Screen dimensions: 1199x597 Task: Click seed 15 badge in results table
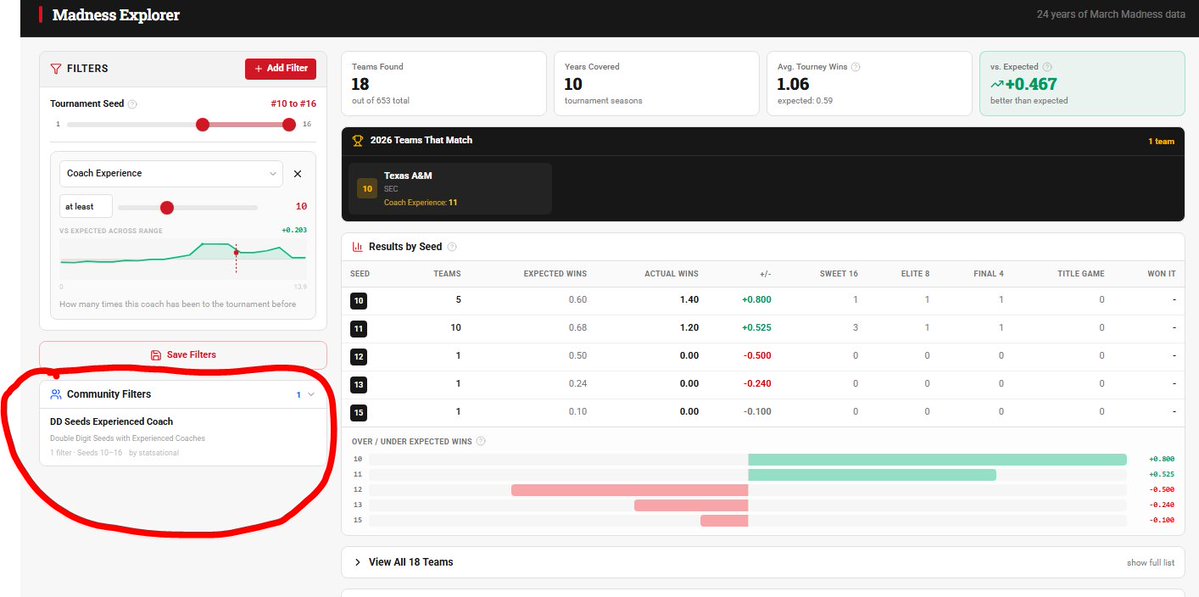coord(359,413)
